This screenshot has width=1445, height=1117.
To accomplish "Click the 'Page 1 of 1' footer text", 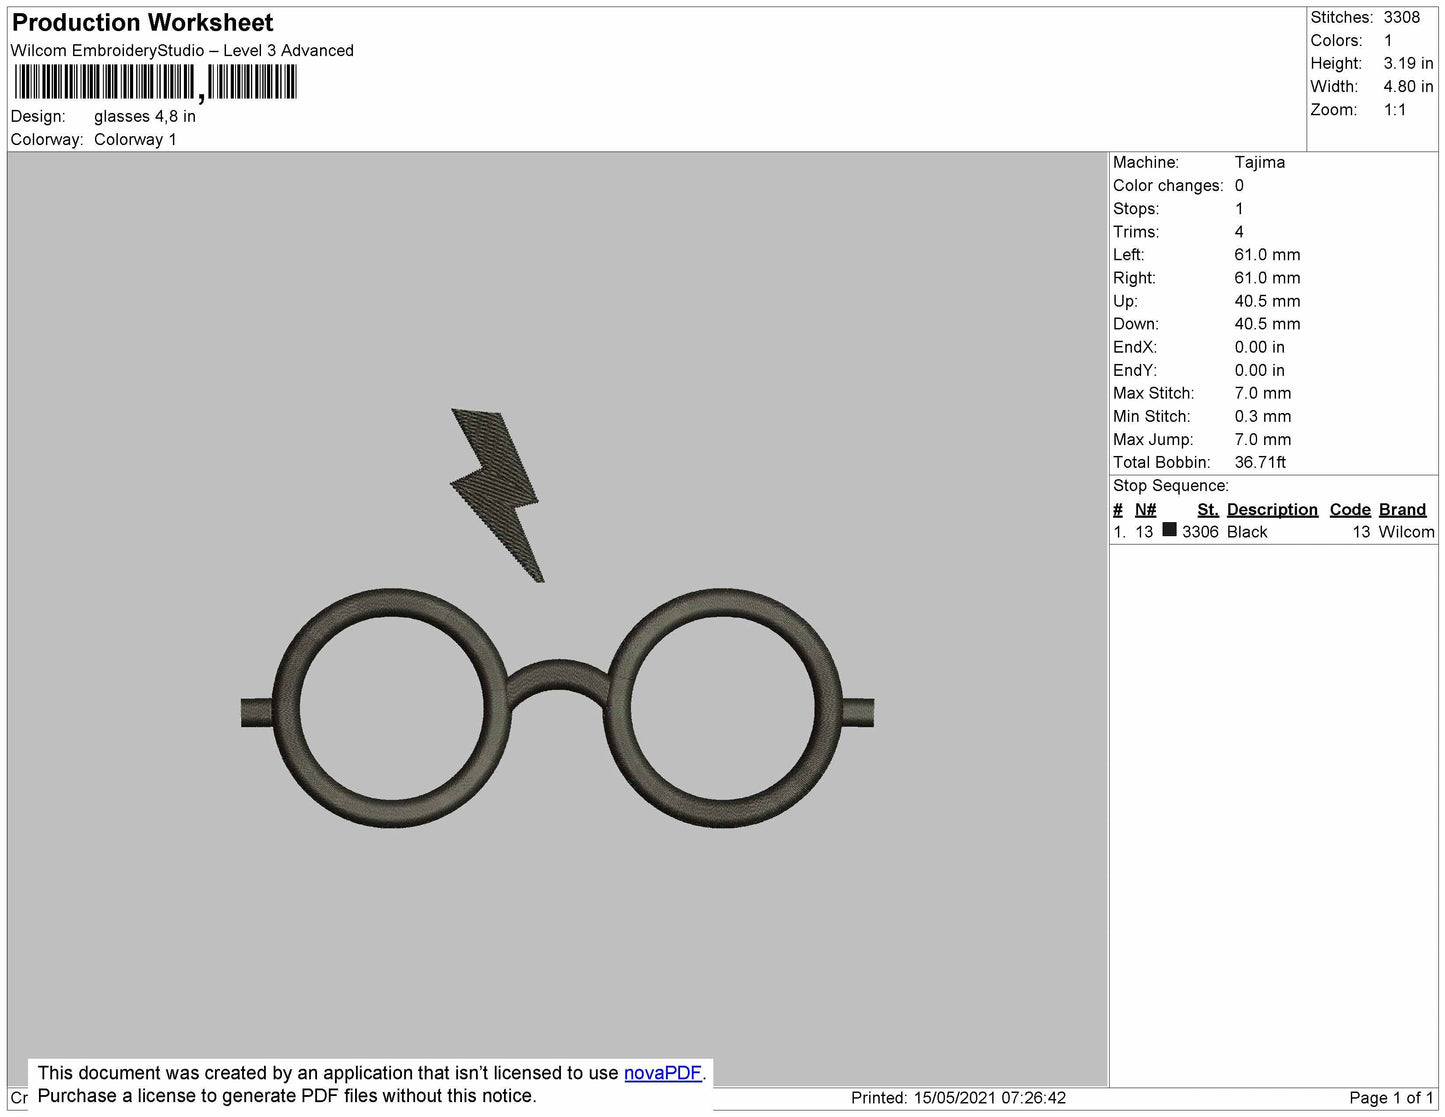I will click(x=1392, y=1098).
